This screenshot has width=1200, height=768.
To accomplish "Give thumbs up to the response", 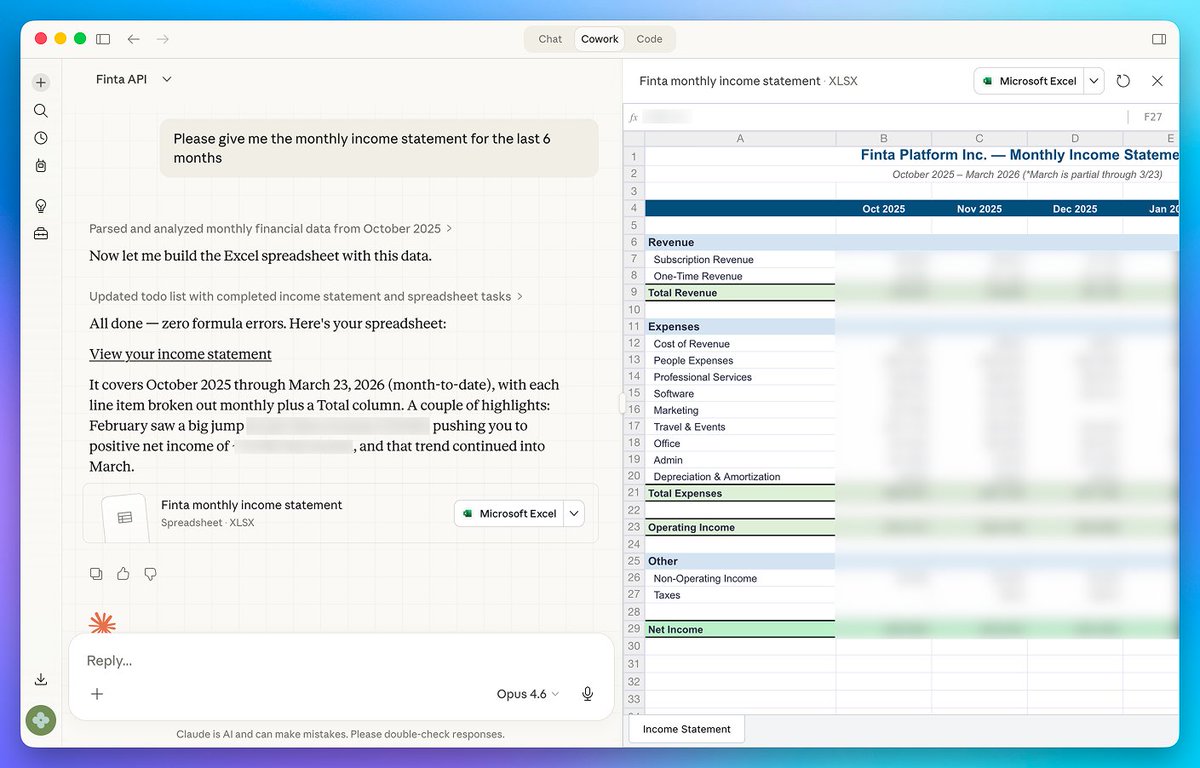I will pos(123,574).
